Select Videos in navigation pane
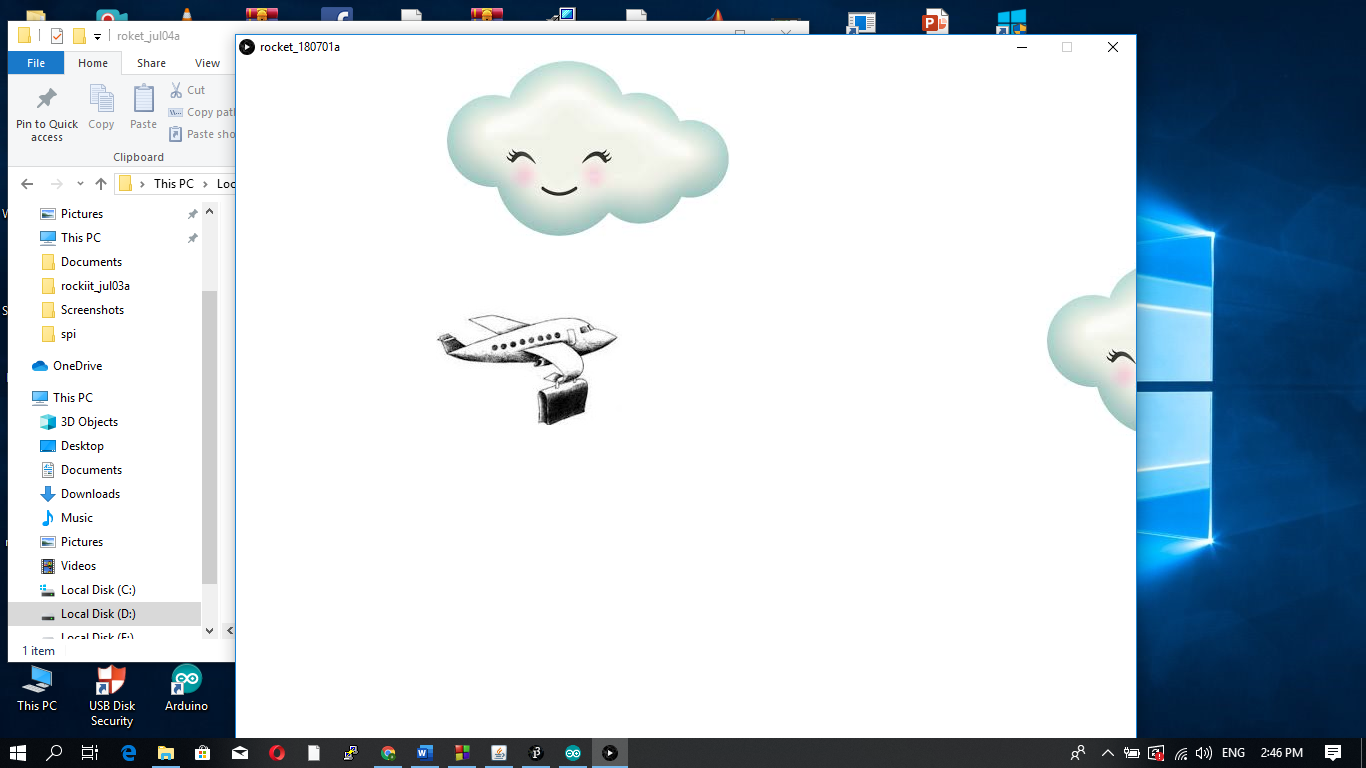 (78, 566)
